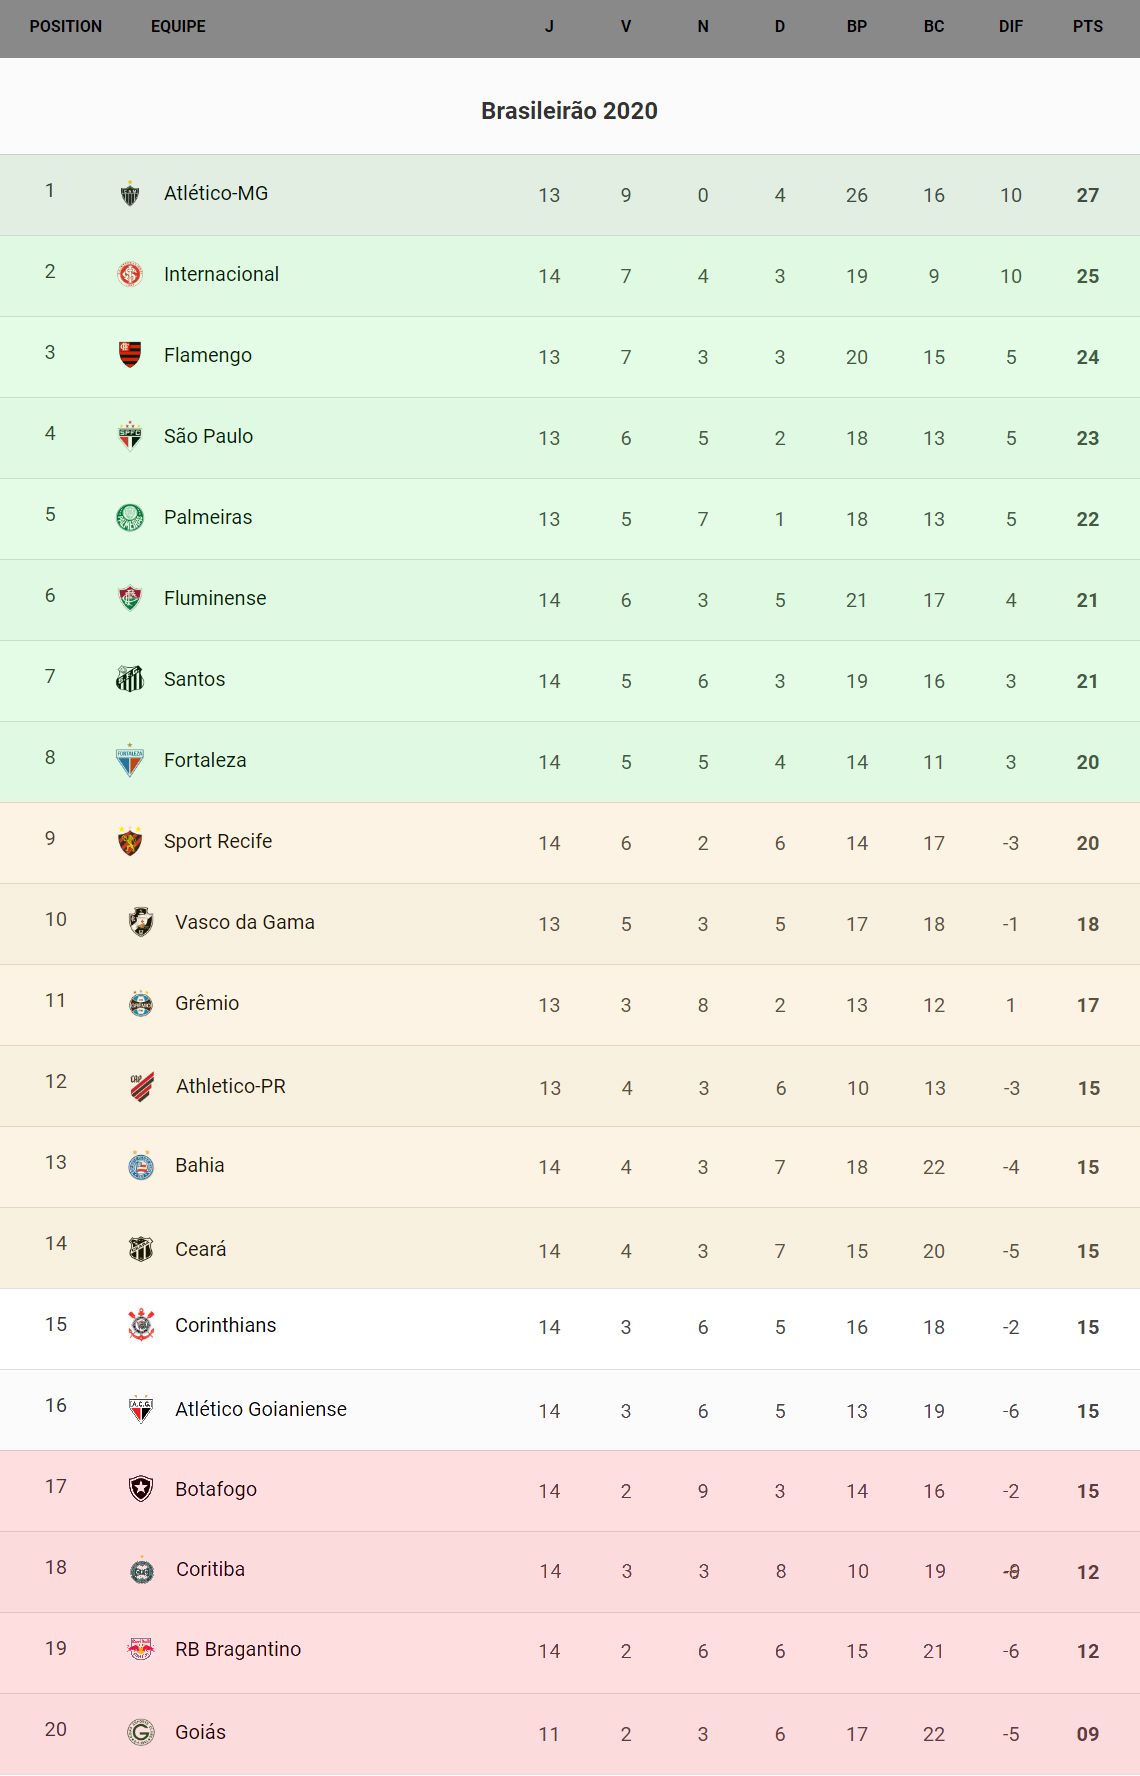This screenshot has height=1776, width=1140.
Task: Open the Atlético Goianiense team name
Action: tap(261, 1409)
